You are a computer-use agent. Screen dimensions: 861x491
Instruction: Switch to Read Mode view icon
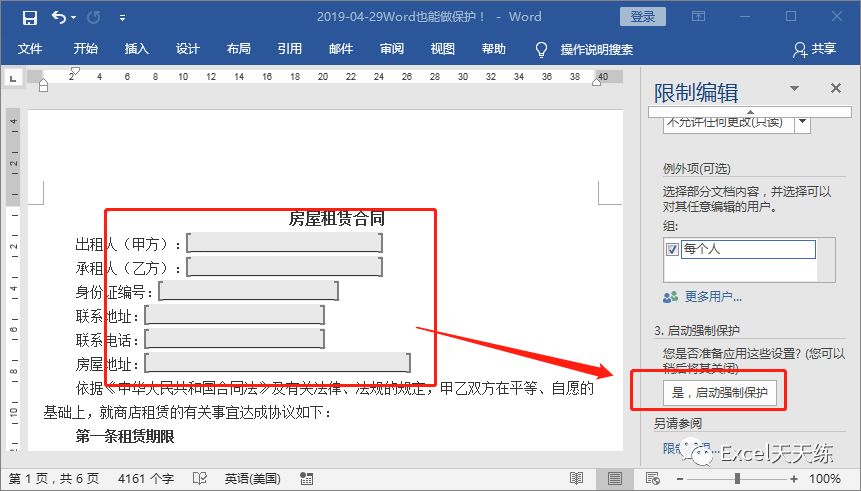tap(576, 478)
